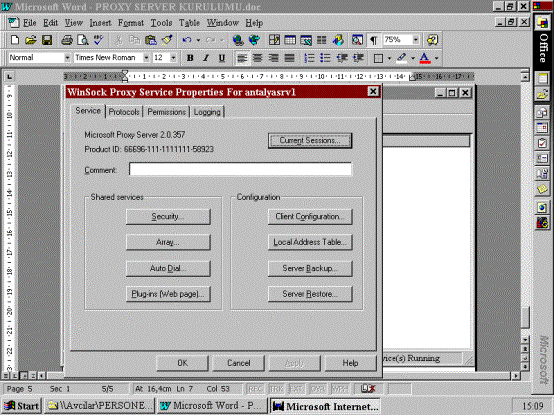
Task: Click the calendar icon in the Office bar
Action: tap(542, 128)
